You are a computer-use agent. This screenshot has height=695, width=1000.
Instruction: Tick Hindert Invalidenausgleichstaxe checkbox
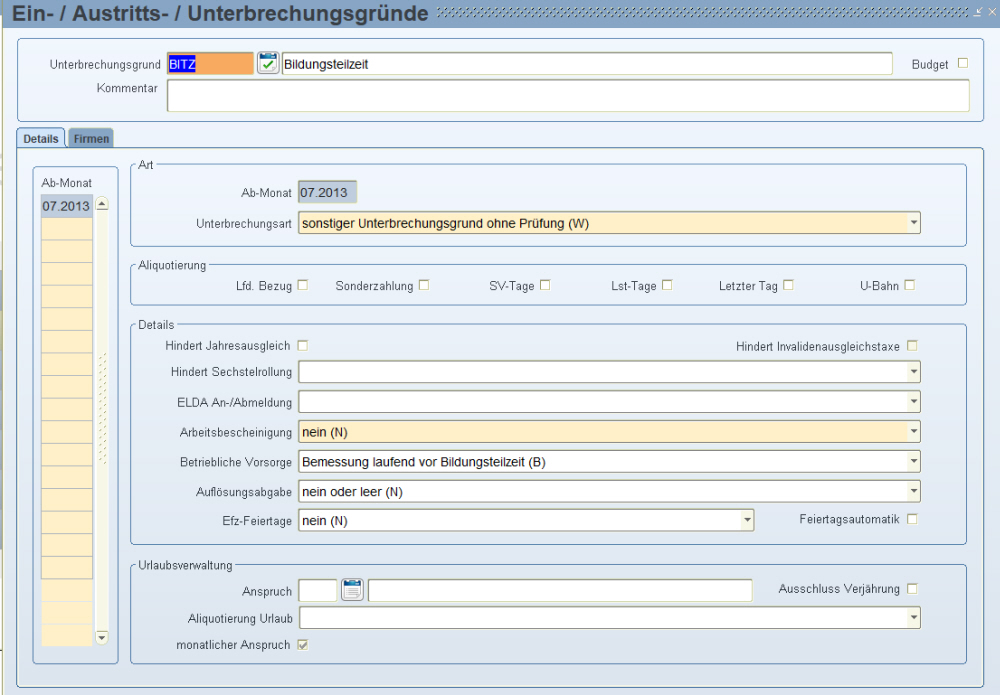913,346
